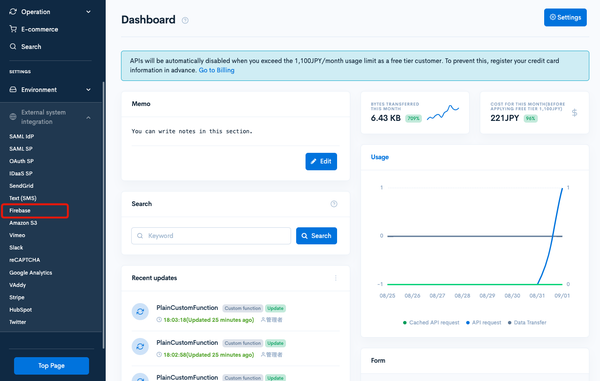Click the External system integration globe icon
Screen dimensions: 600x381
(13, 117)
